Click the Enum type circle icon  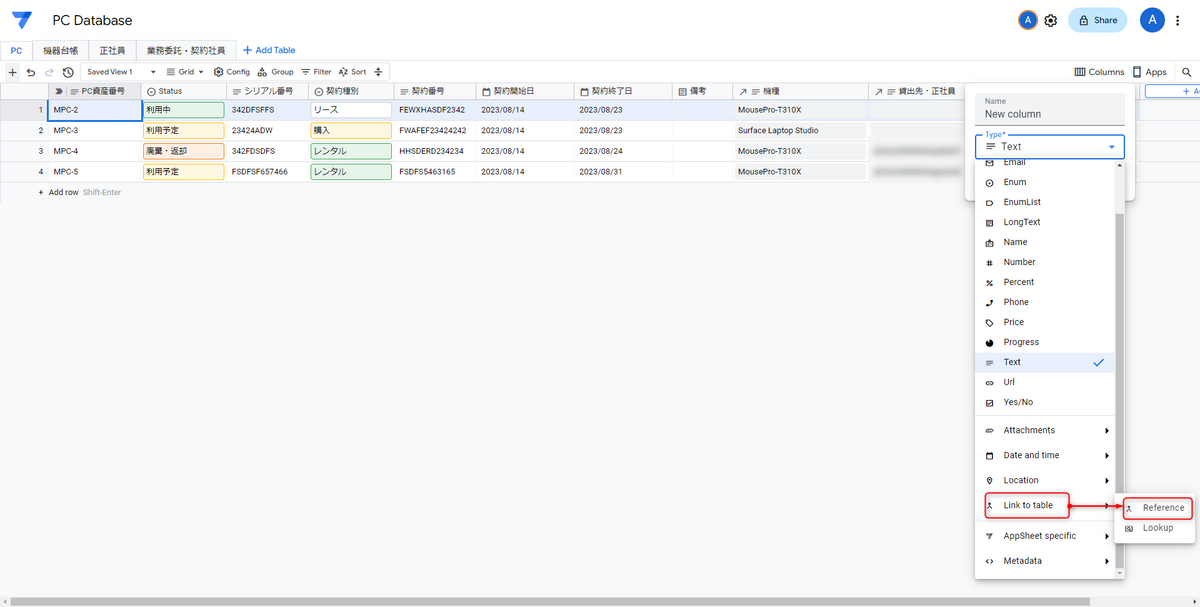(x=990, y=182)
